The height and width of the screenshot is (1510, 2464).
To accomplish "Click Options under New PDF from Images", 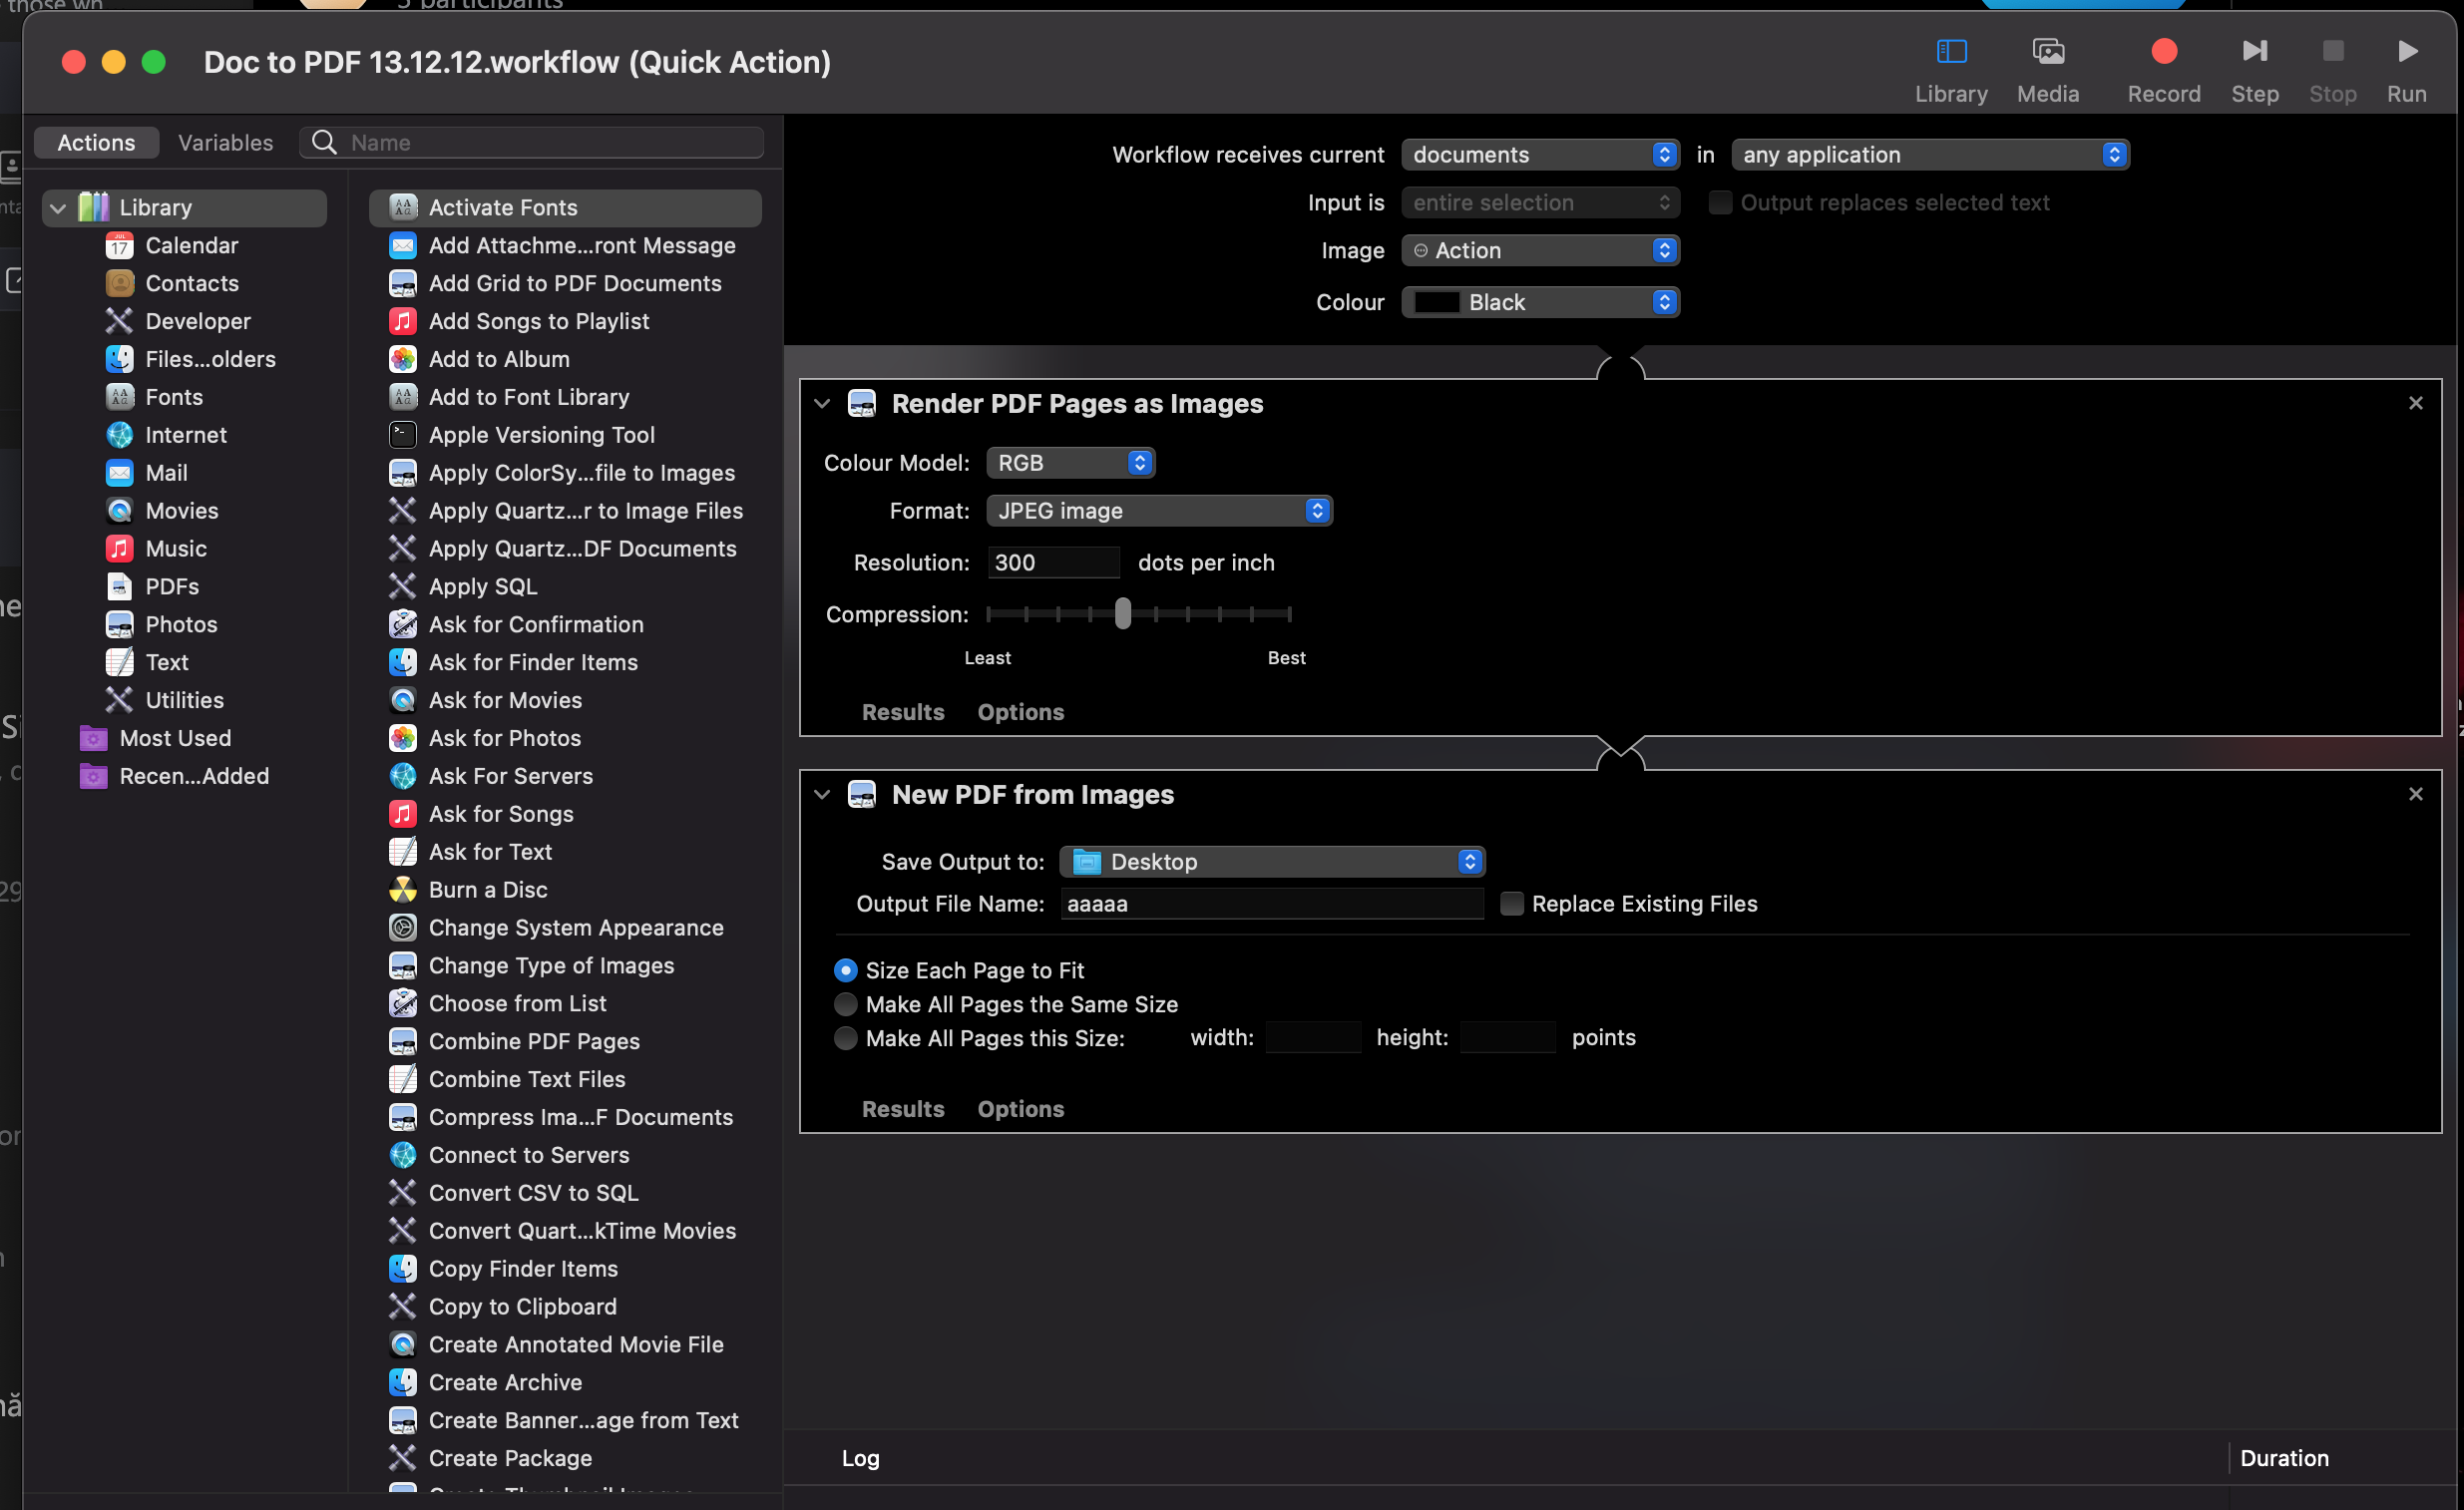I will [1020, 1109].
